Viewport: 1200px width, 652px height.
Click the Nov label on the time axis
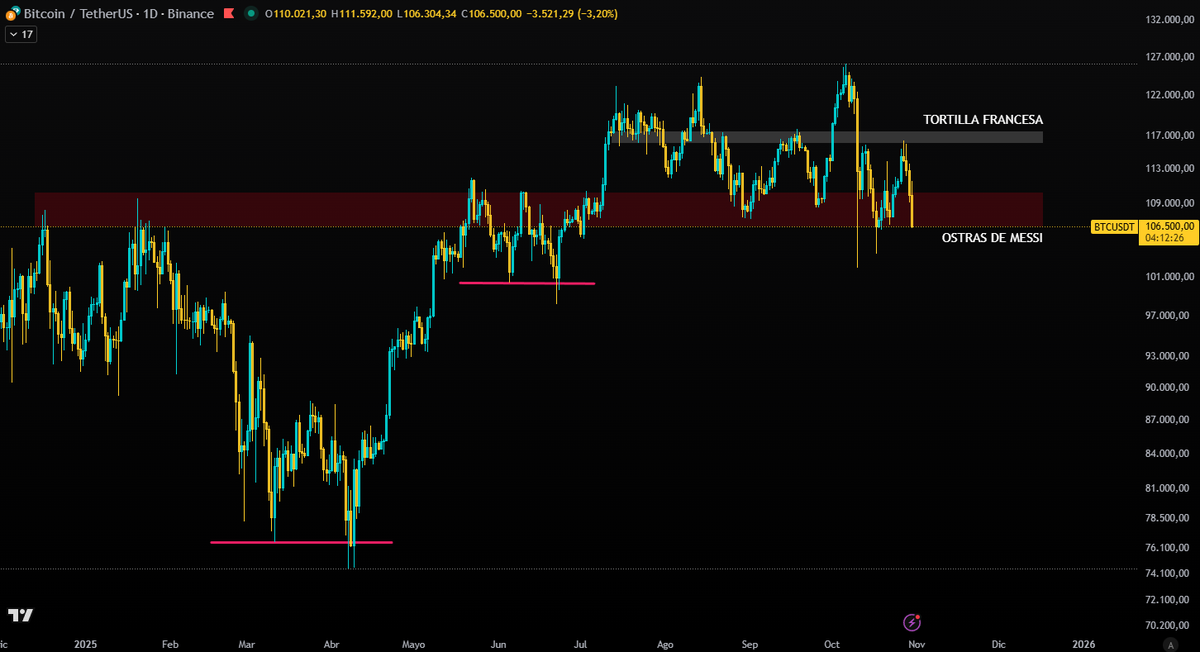pyautogui.click(x=916, y=643)
